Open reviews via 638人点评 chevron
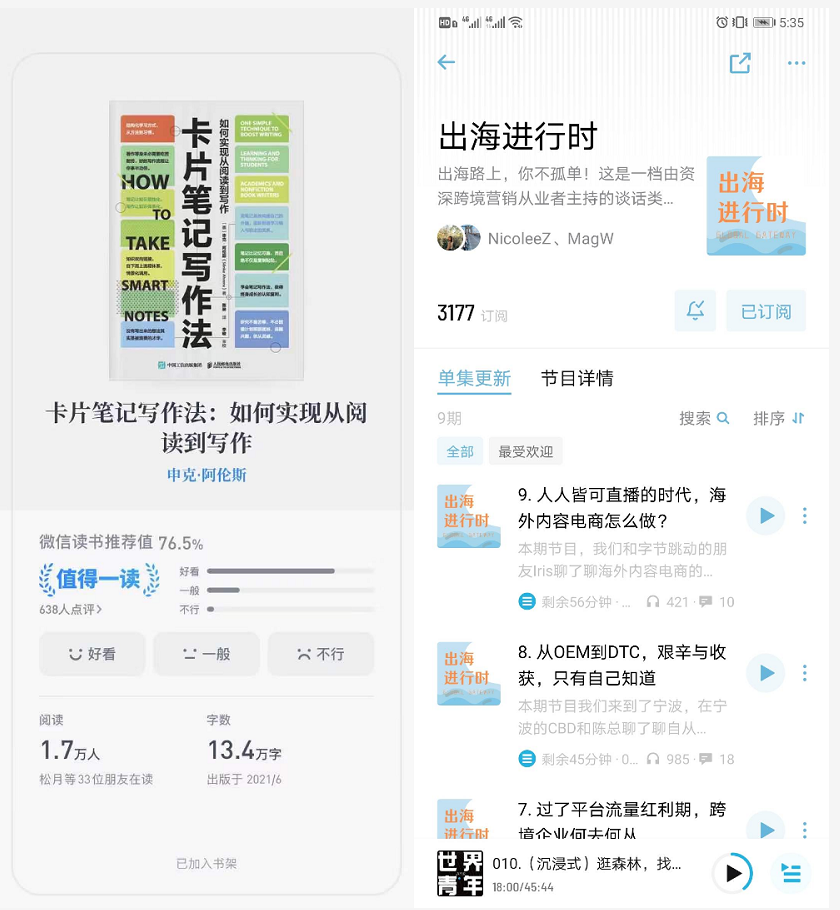This screenshot has width=840, height=910. click(70, 609)
